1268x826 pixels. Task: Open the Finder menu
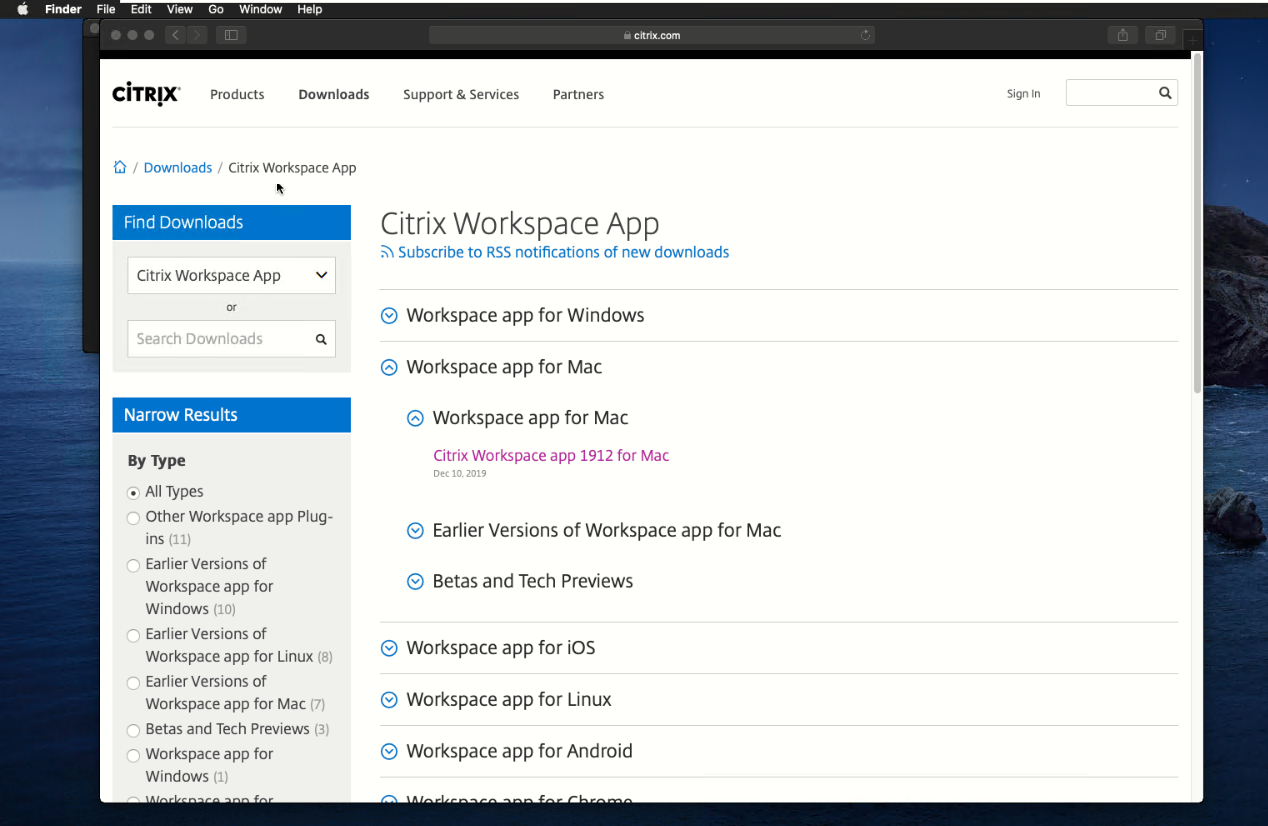[63, 9]
